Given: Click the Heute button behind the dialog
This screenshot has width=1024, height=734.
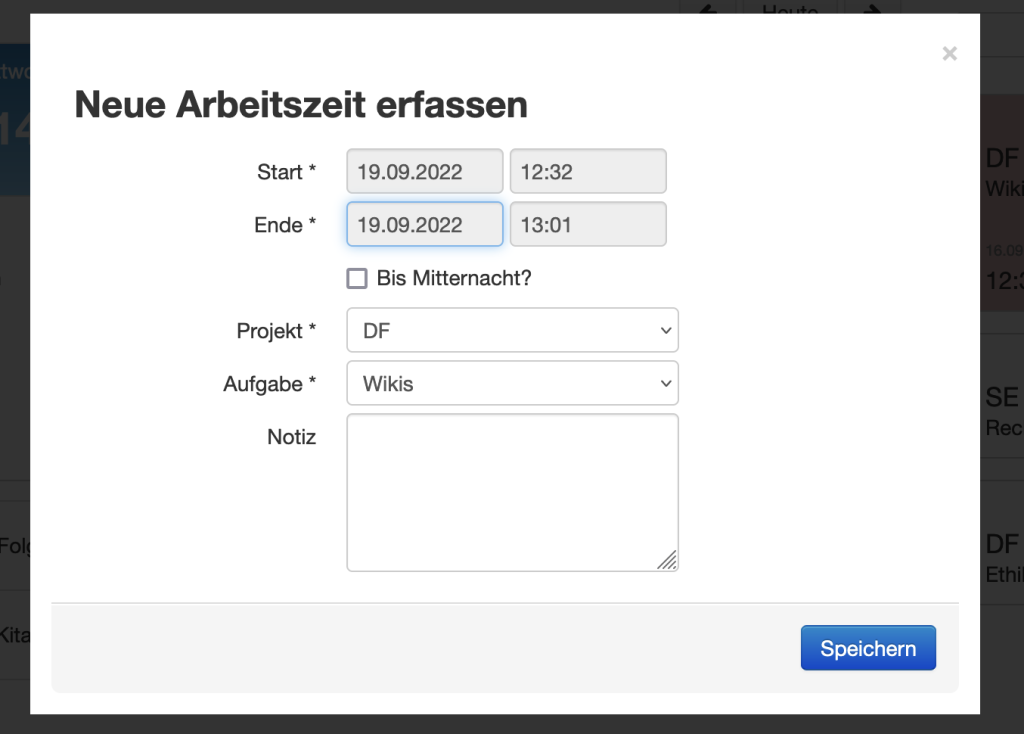Looking at the screenshot, I should pos(790,8).
